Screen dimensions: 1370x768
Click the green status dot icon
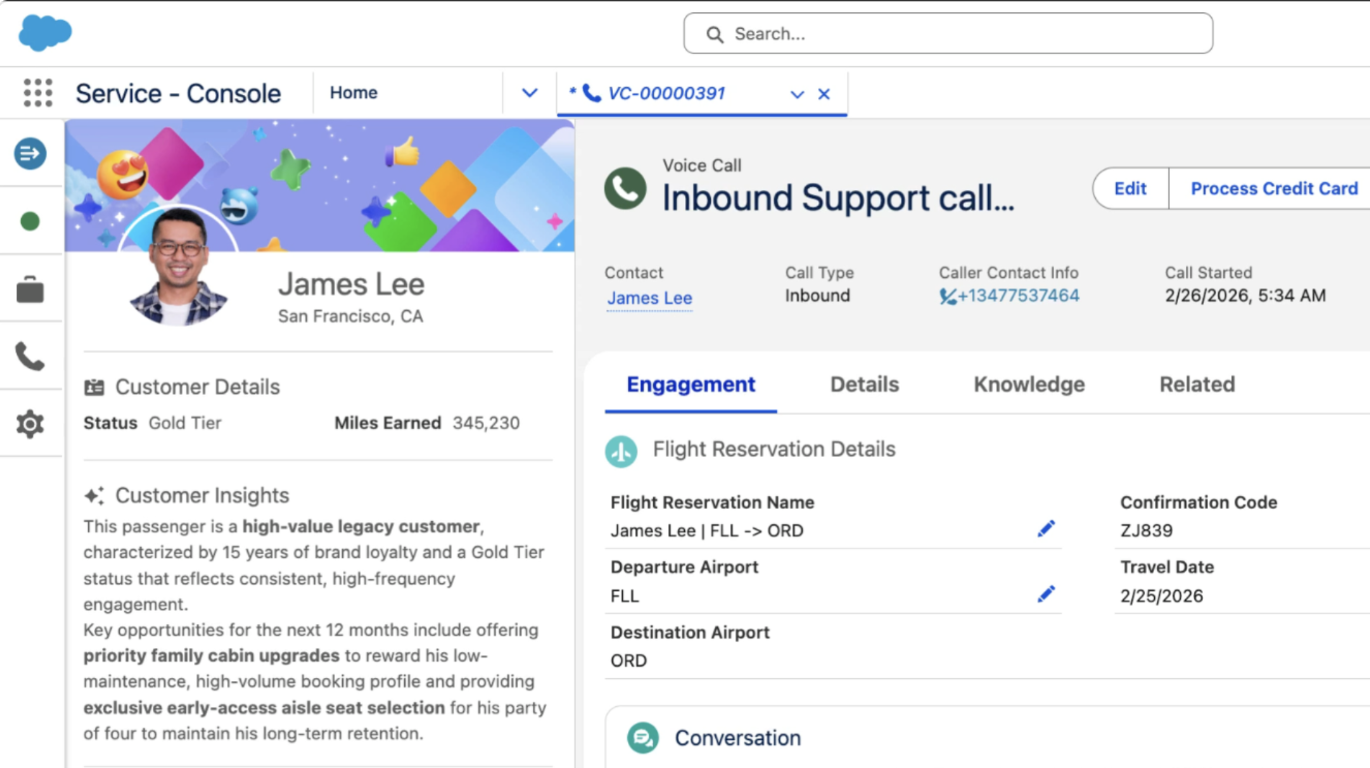click(30, 221)
